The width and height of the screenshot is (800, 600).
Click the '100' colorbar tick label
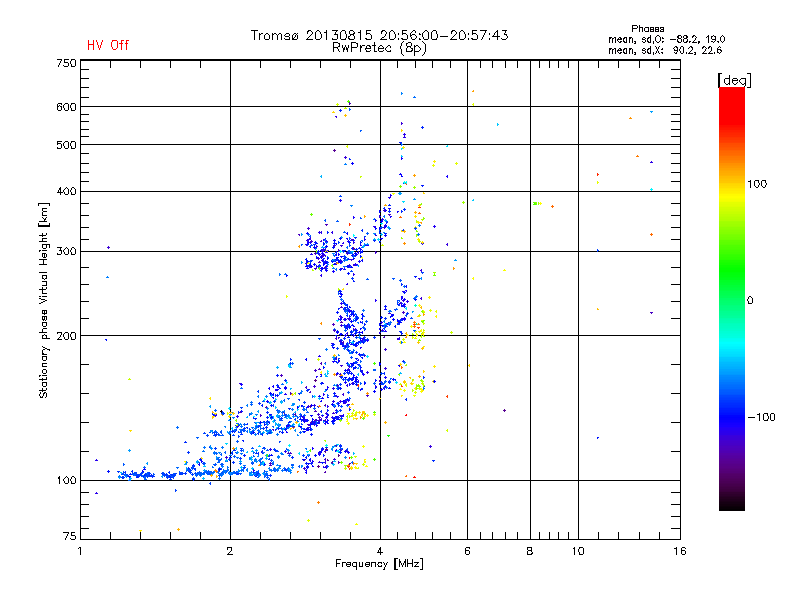pyautogui.click(x=757, y=184)
